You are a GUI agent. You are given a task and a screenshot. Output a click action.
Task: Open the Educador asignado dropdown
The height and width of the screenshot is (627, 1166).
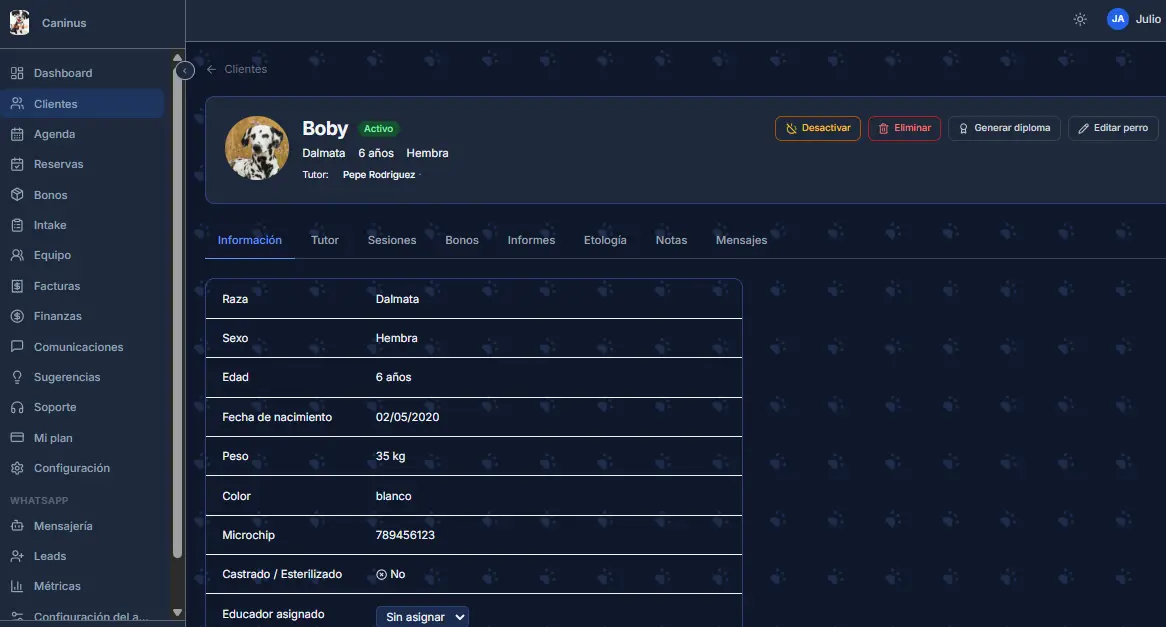point(422,617)
